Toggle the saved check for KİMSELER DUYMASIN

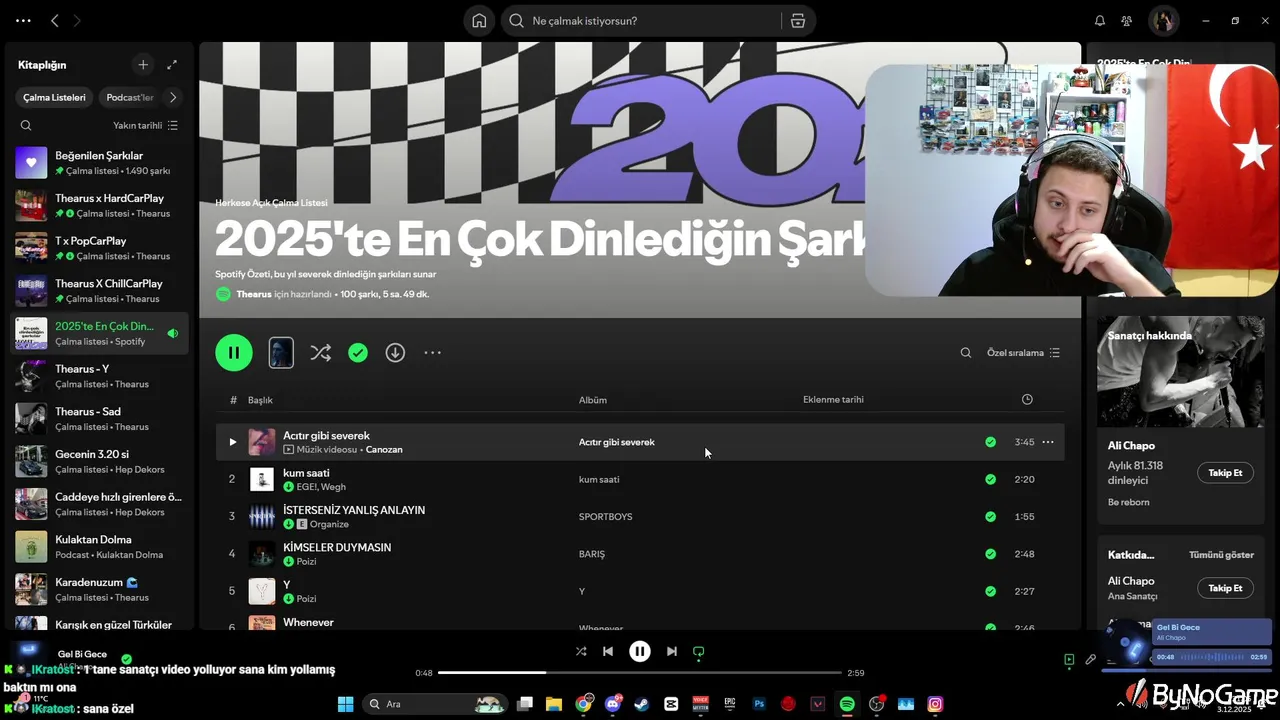pos(990,554)
